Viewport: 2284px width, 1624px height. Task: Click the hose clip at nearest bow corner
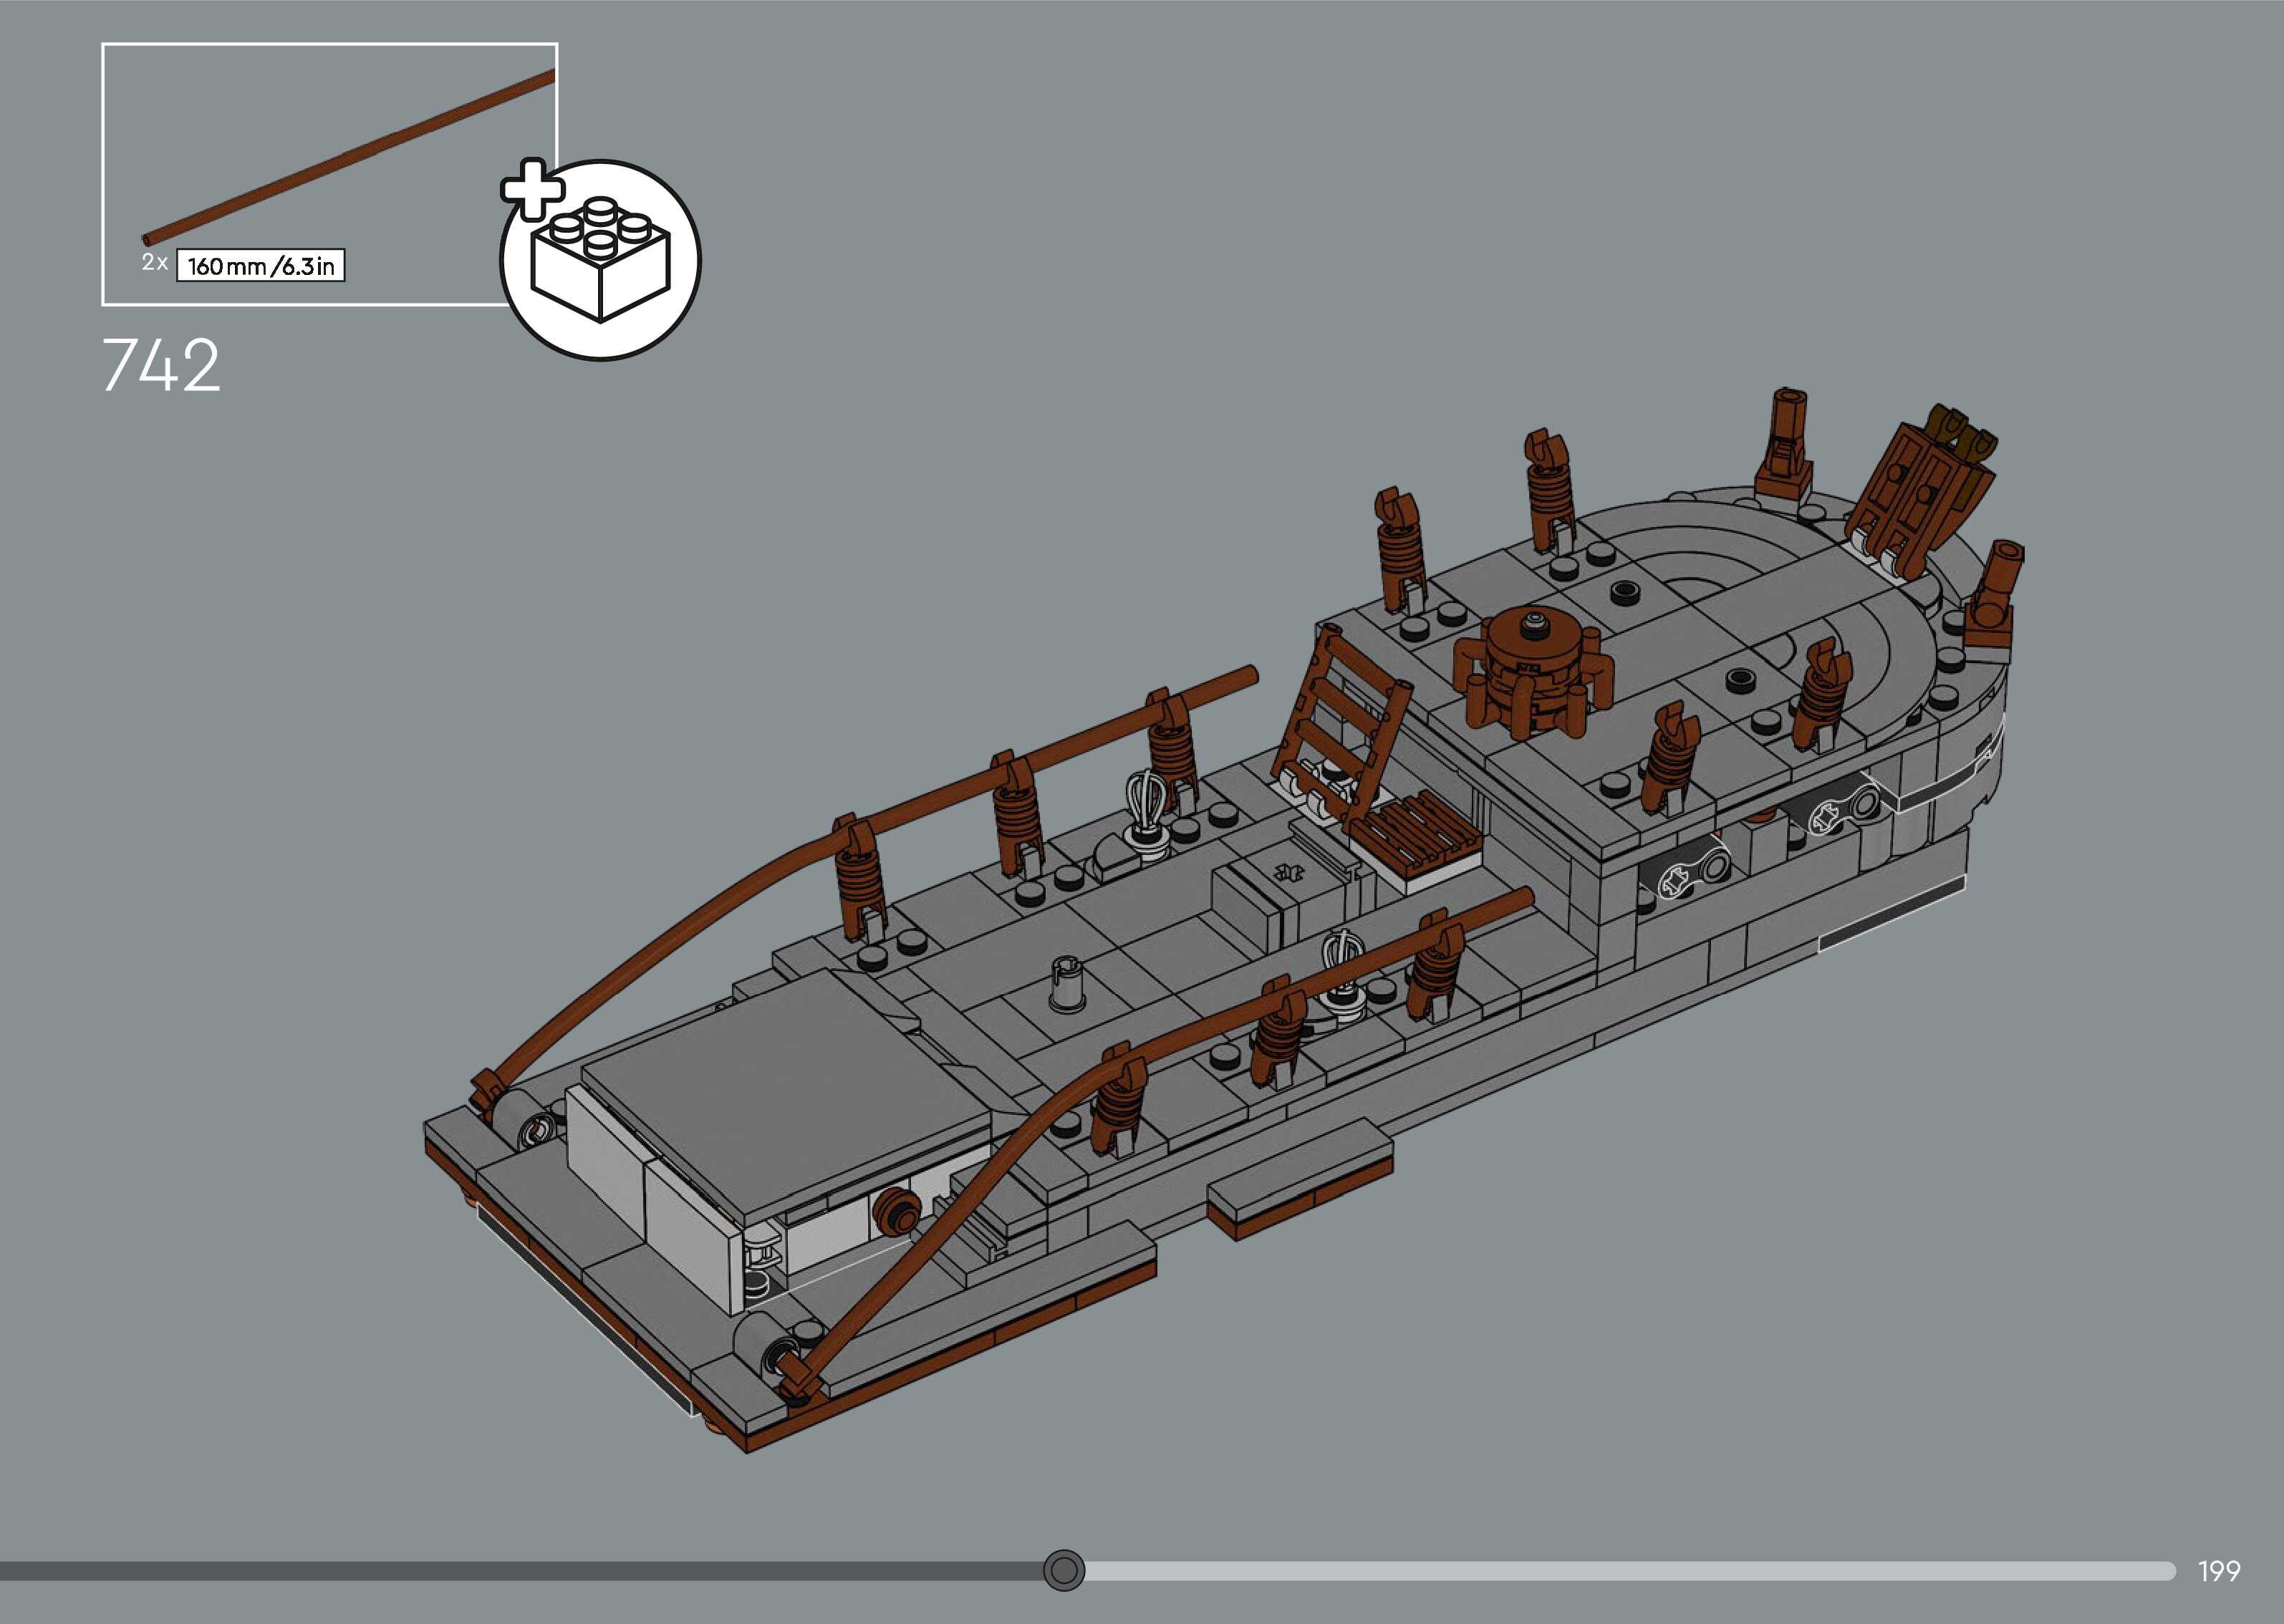pyautogui.click(x=797, y=1374)
